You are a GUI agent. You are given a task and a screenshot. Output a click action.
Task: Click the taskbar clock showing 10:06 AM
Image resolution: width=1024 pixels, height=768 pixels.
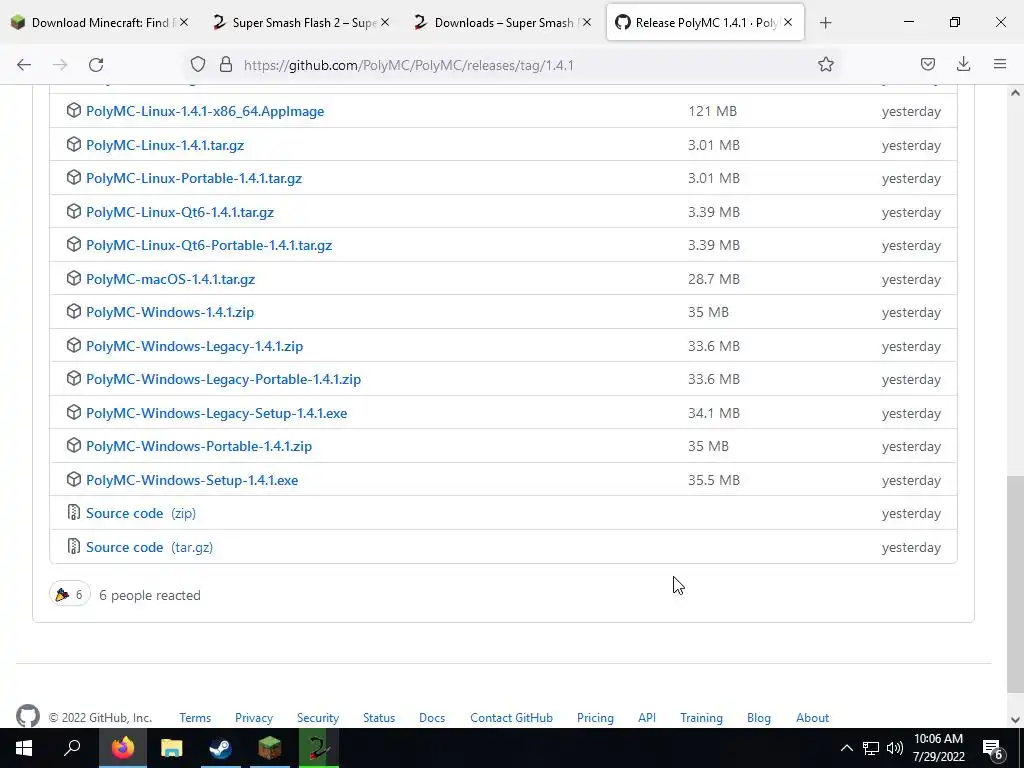[938, 748]
